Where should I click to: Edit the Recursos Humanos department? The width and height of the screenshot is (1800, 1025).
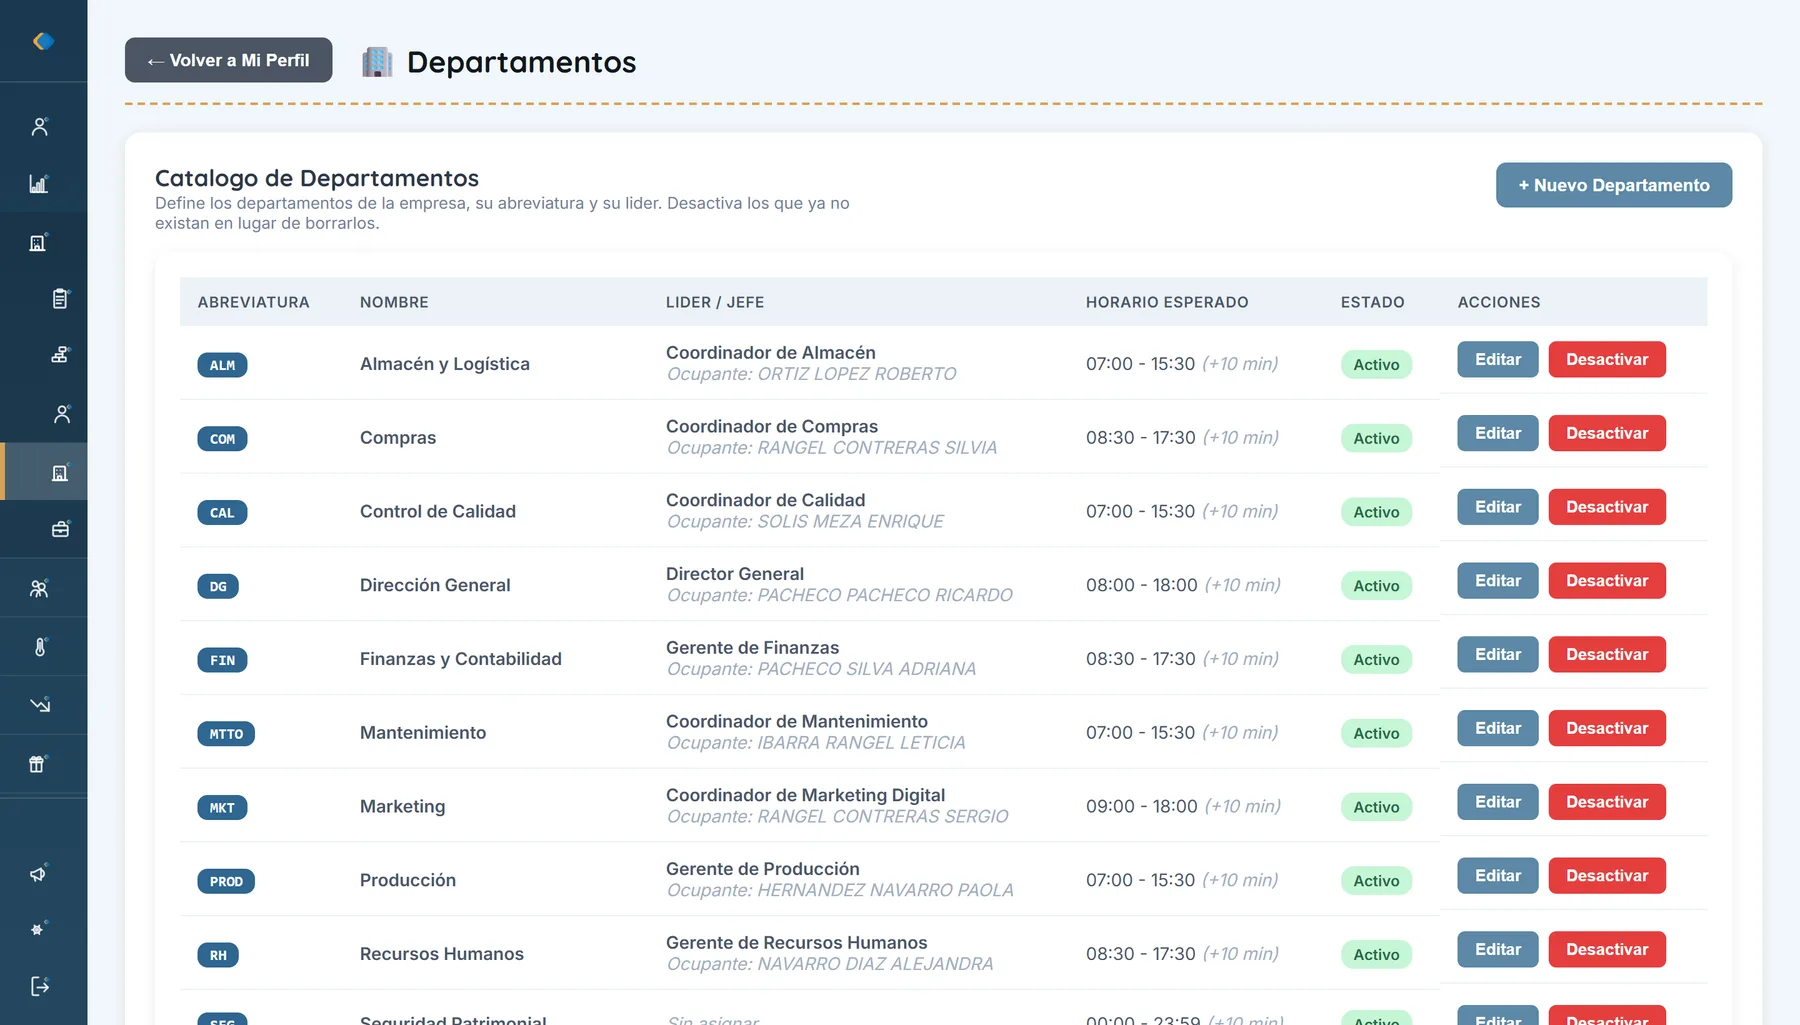(1497, 950)
